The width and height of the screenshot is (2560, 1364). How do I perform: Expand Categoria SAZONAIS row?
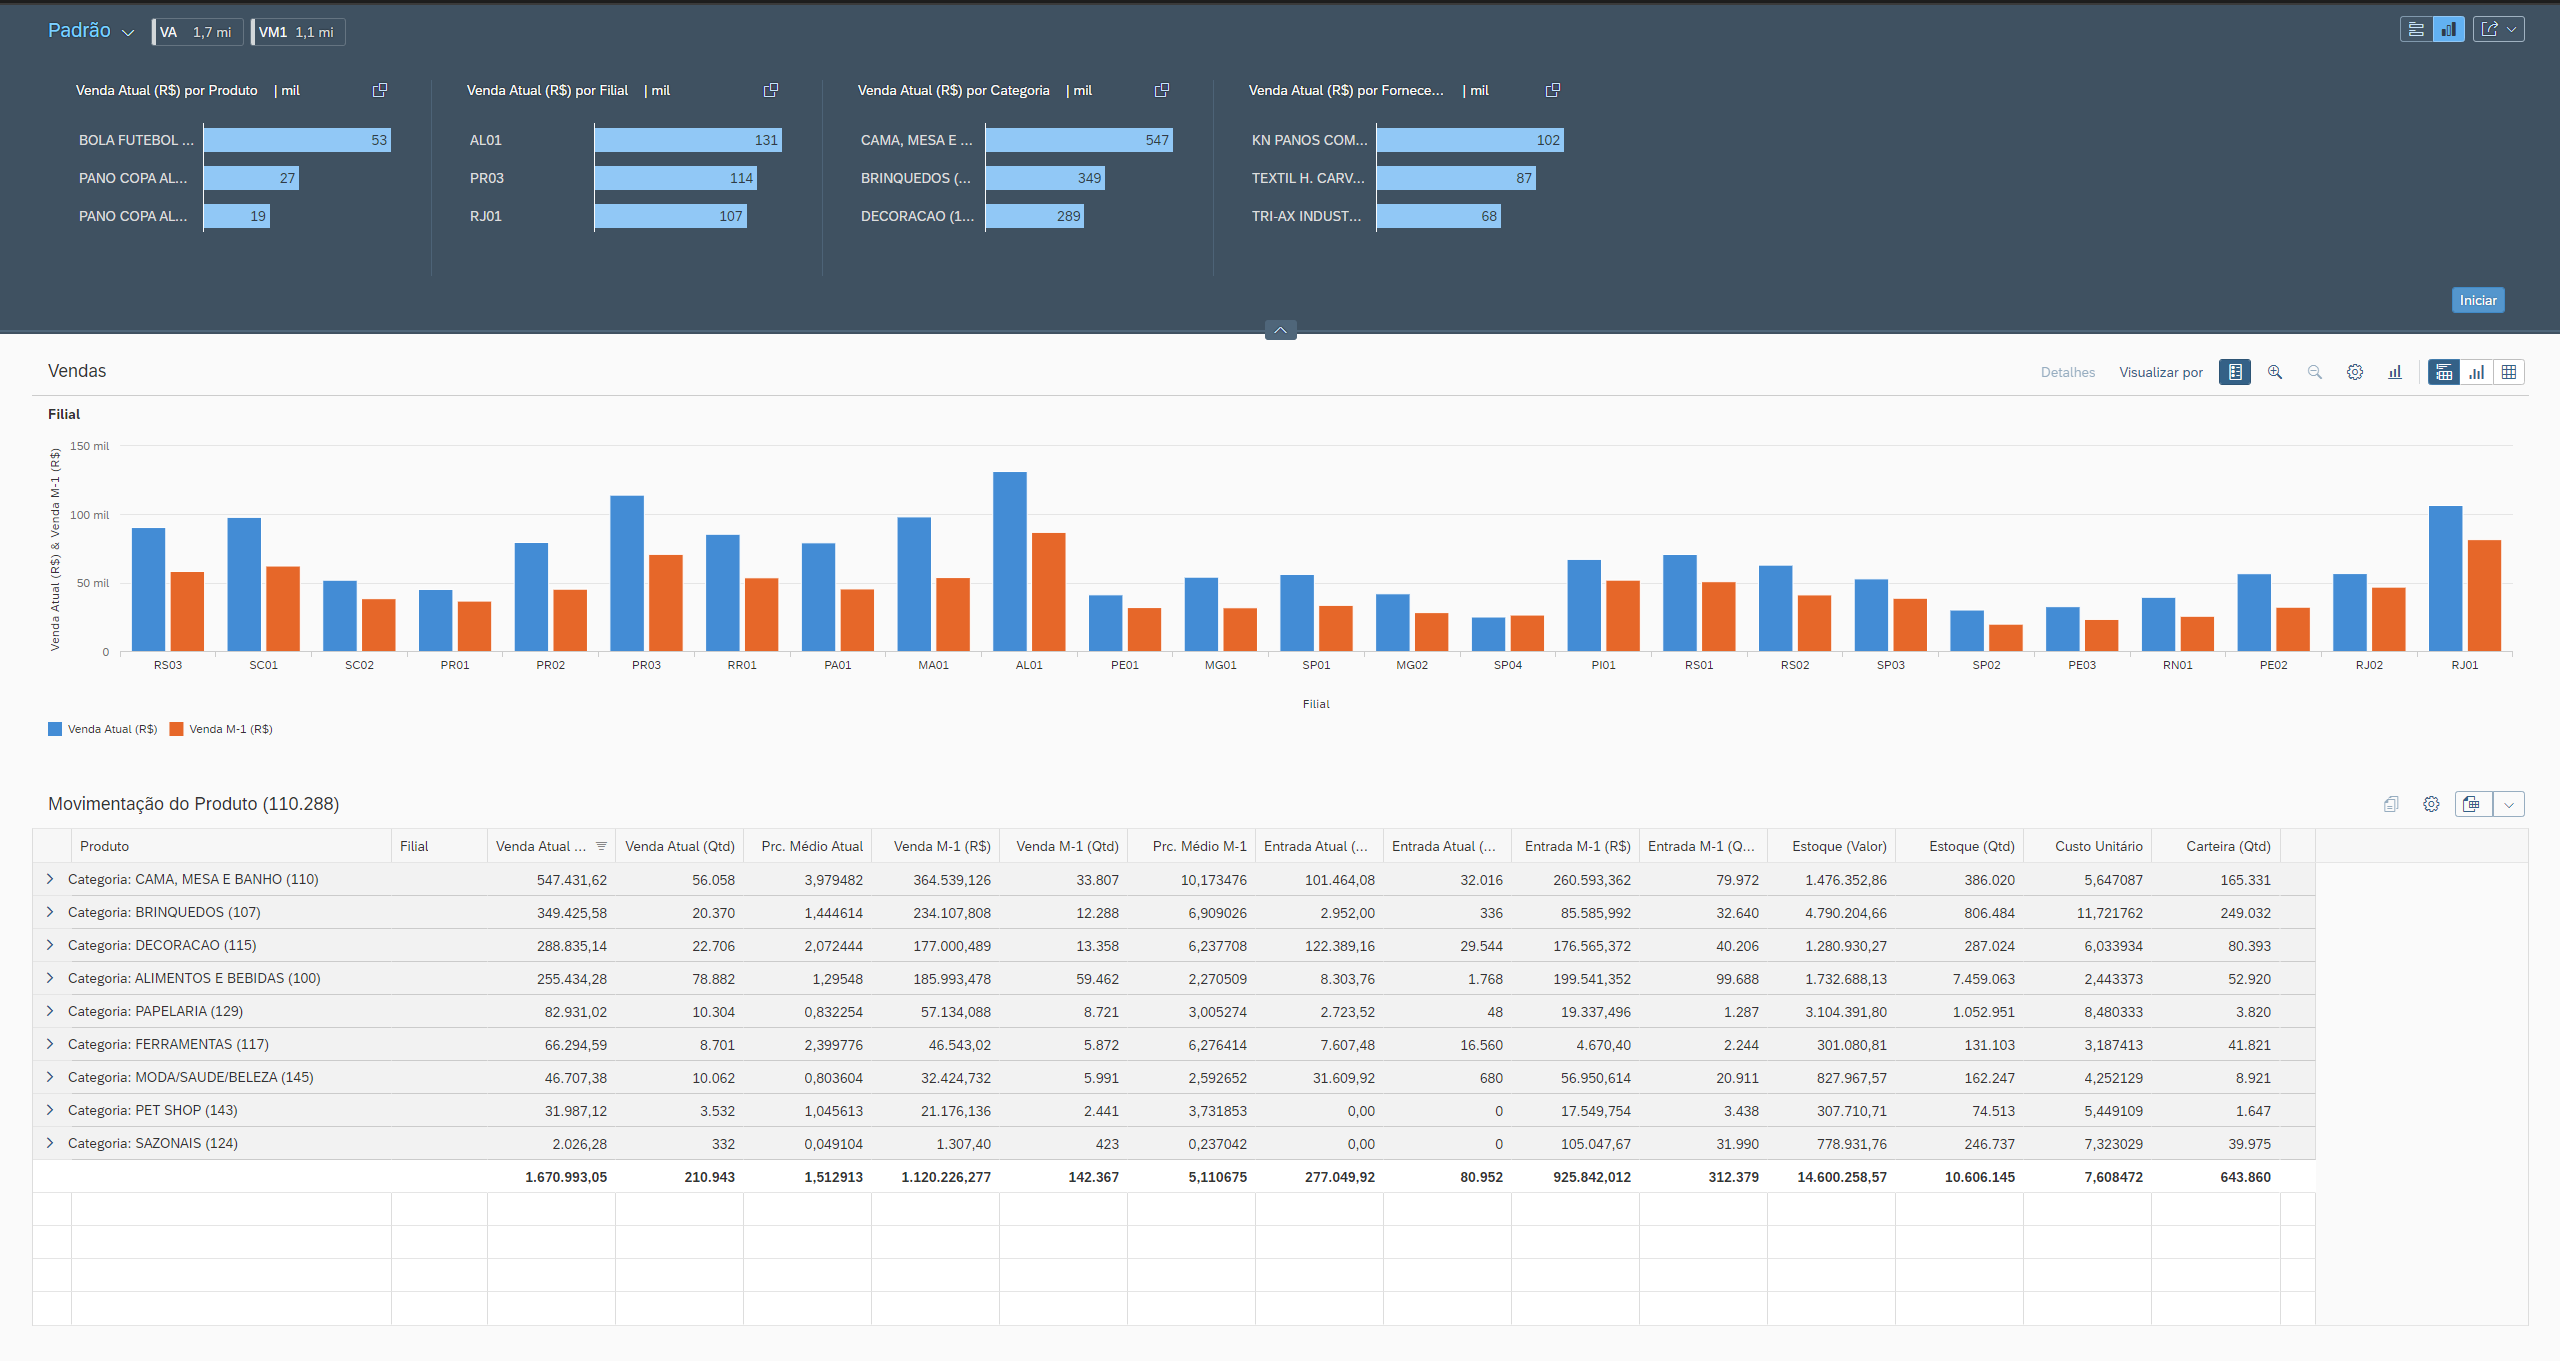[x=50, y=1143]
